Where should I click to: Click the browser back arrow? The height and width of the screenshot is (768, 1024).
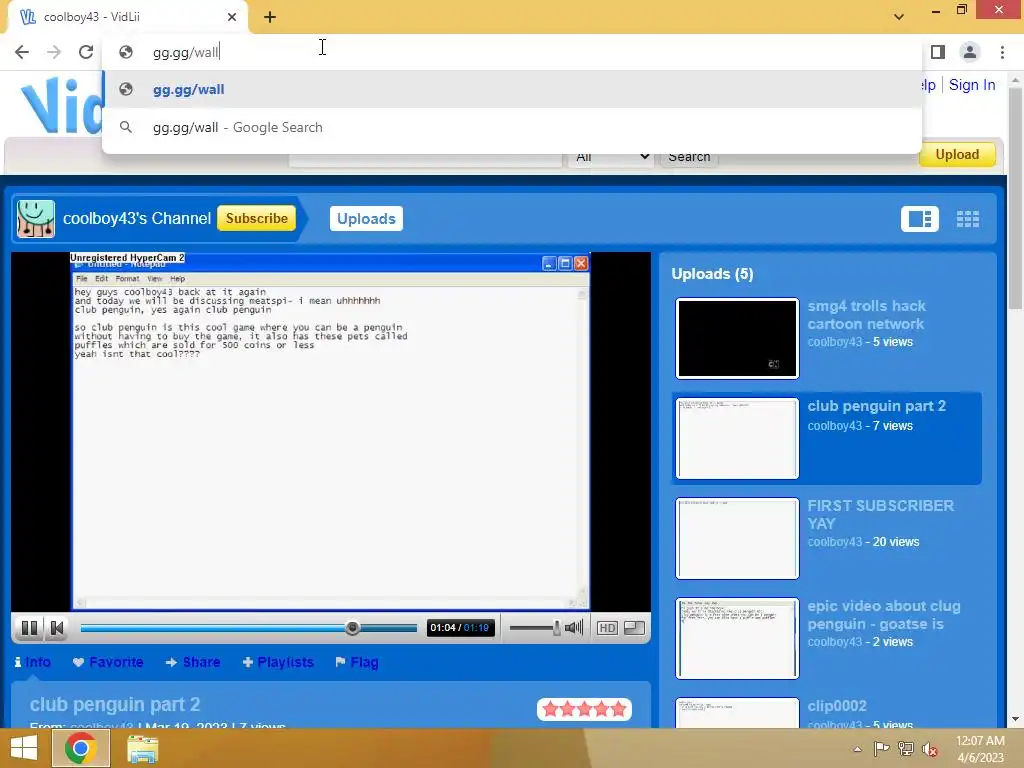[x=22, y=52]
